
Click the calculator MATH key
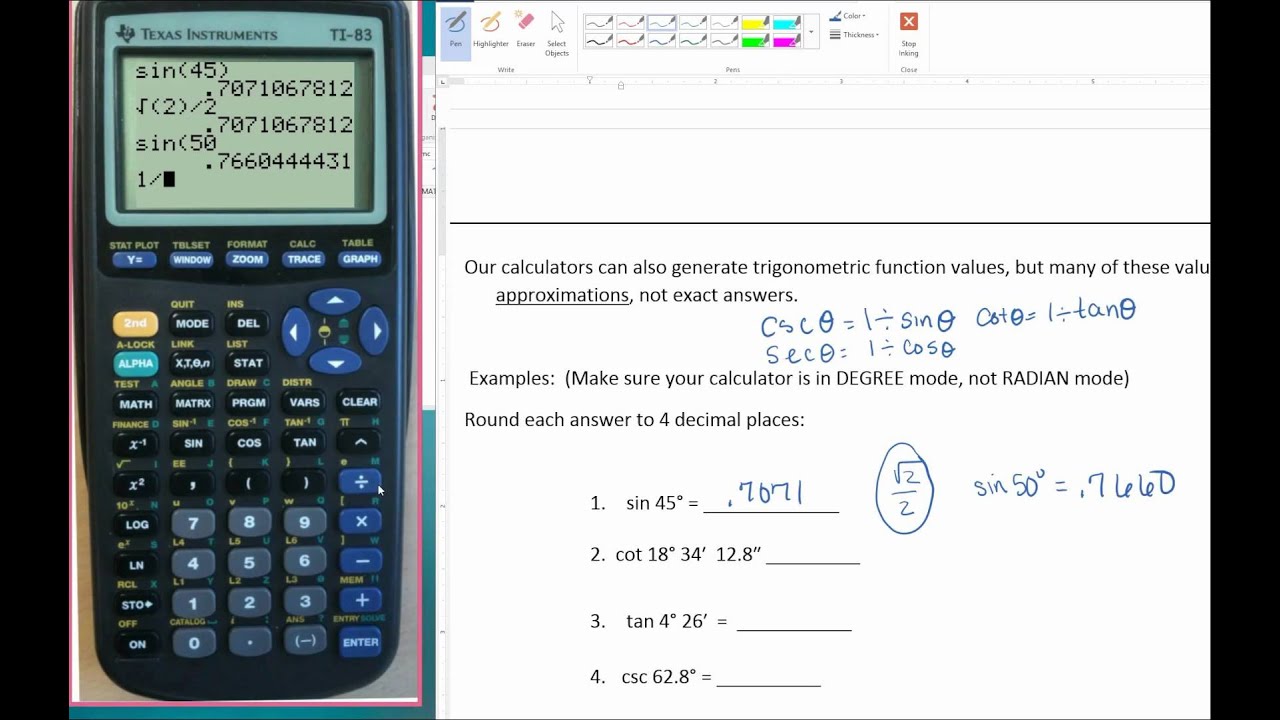(136, 404)
